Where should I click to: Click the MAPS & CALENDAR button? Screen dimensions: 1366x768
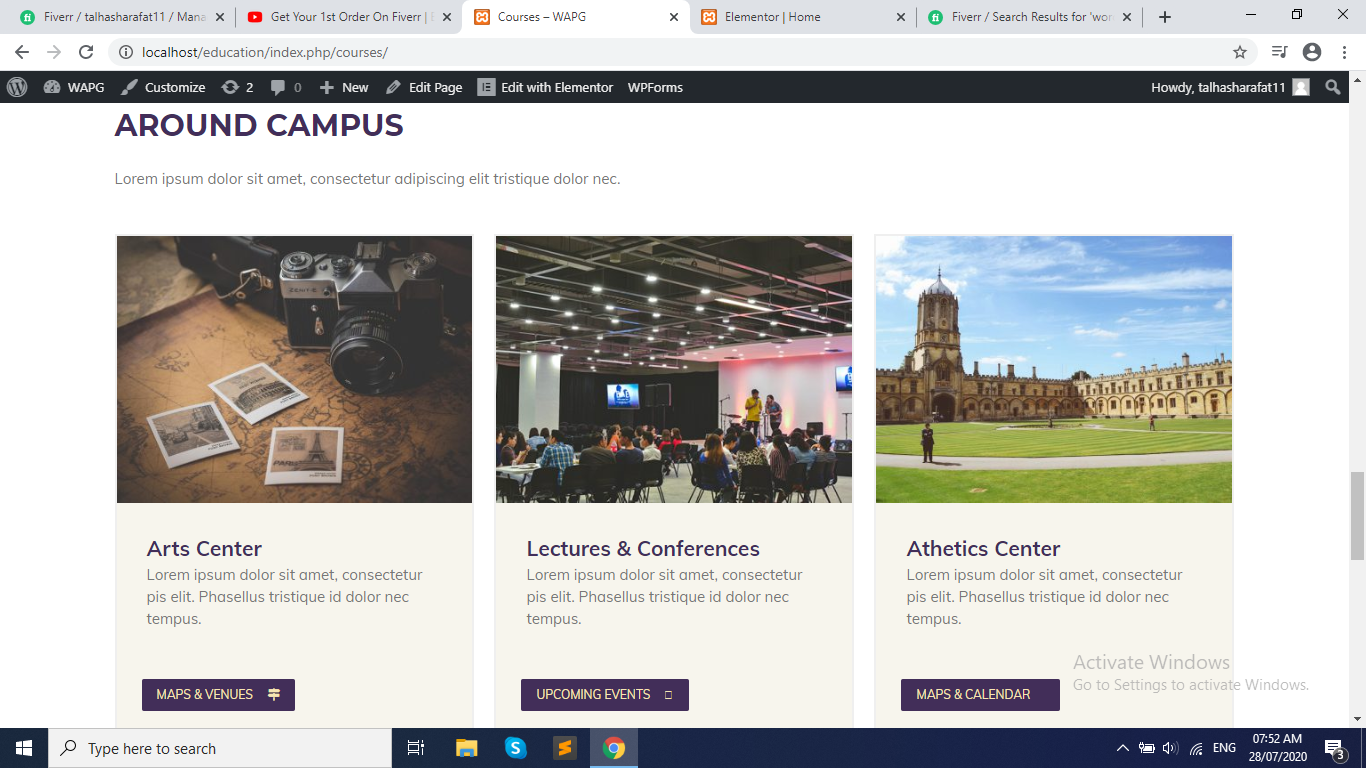(x=979, y=694)
